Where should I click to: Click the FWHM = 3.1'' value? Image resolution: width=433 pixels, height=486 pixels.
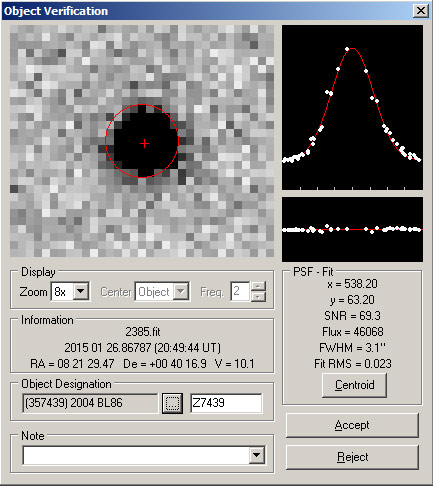click(352, 348)
